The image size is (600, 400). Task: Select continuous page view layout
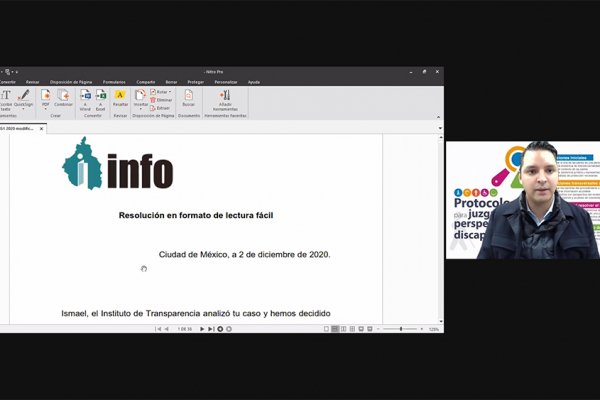pyautogui.click(x=335, y=329)
